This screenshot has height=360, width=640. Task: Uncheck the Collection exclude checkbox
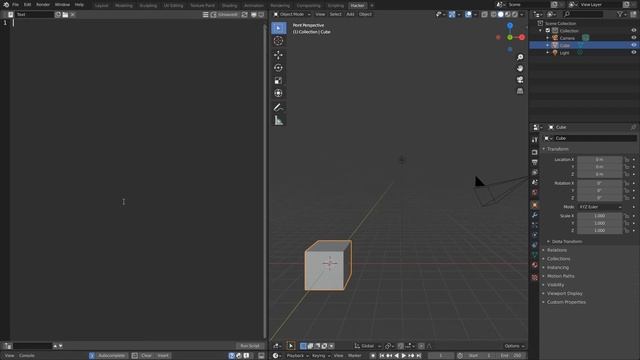(x=548, y=31)
